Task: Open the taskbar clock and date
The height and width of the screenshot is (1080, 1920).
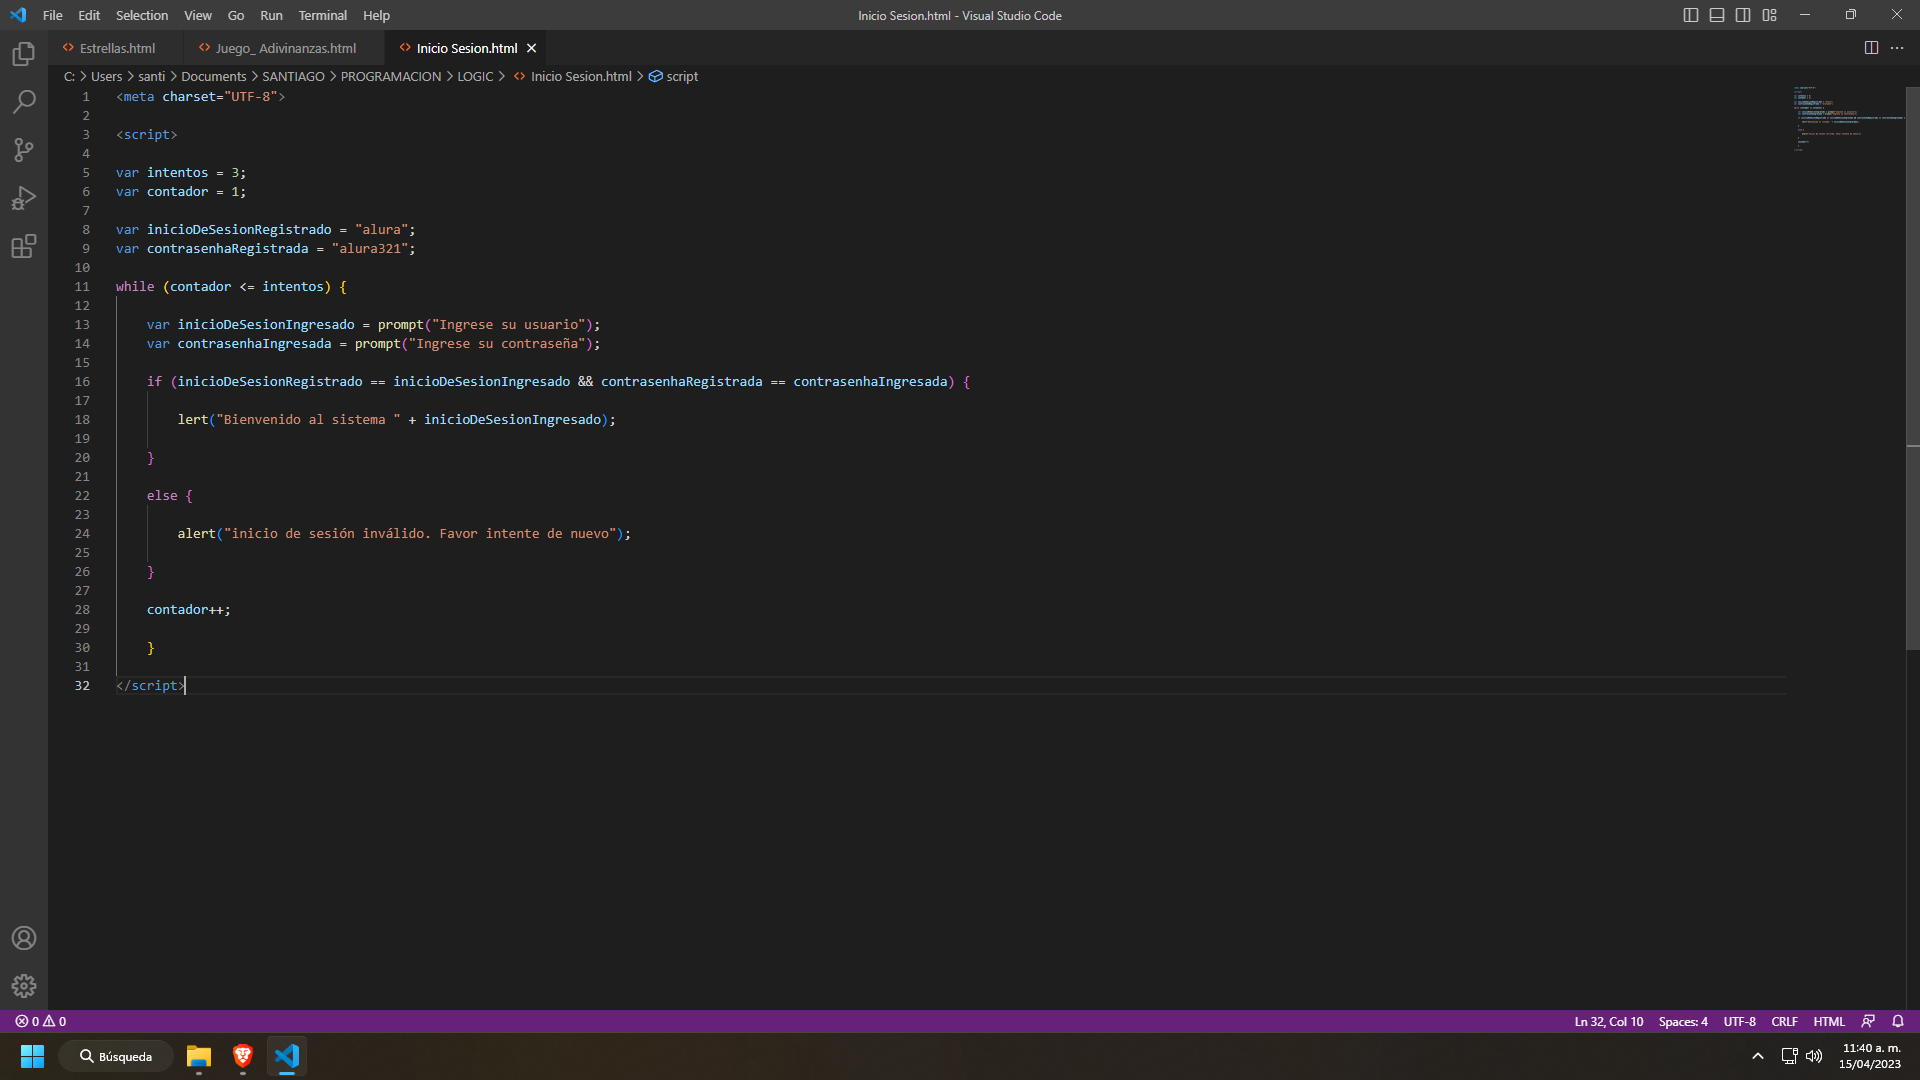Action: [x=1870, y=1056]
